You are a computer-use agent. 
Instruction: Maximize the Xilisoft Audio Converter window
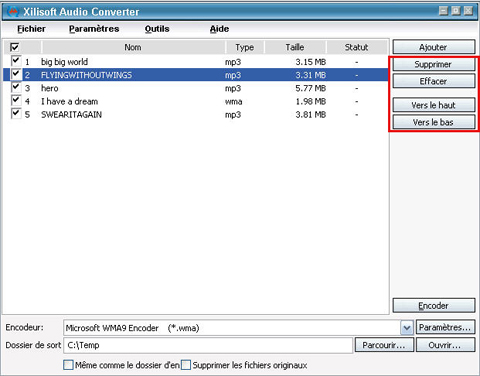click(x=456, y=11)
